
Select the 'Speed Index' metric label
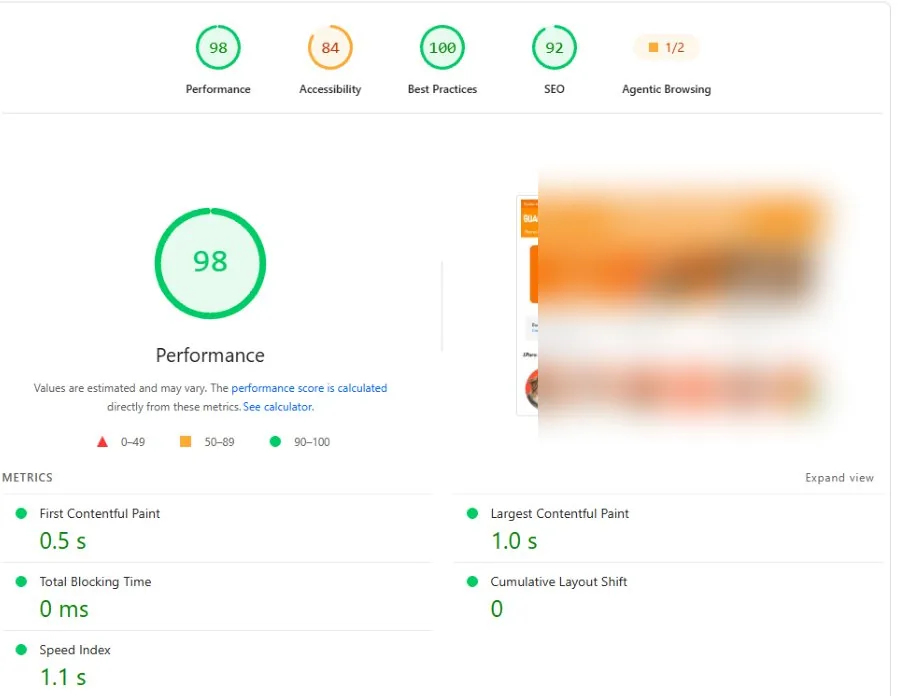[x=75, y=650]
